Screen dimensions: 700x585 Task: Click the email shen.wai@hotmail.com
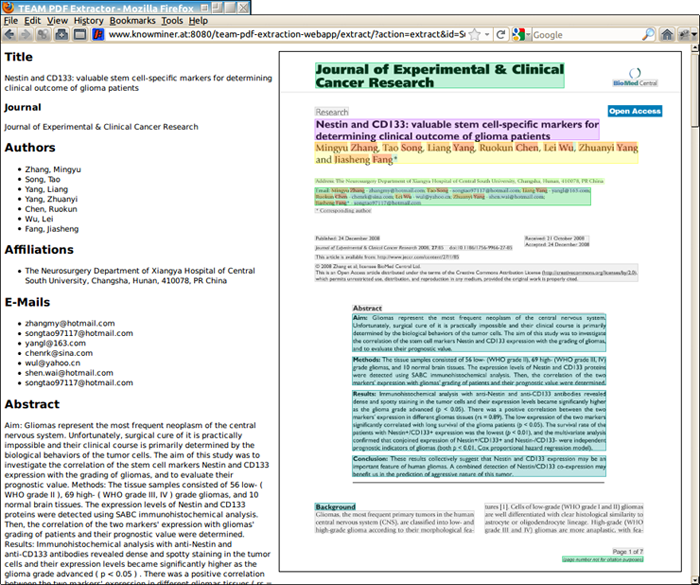69,373
